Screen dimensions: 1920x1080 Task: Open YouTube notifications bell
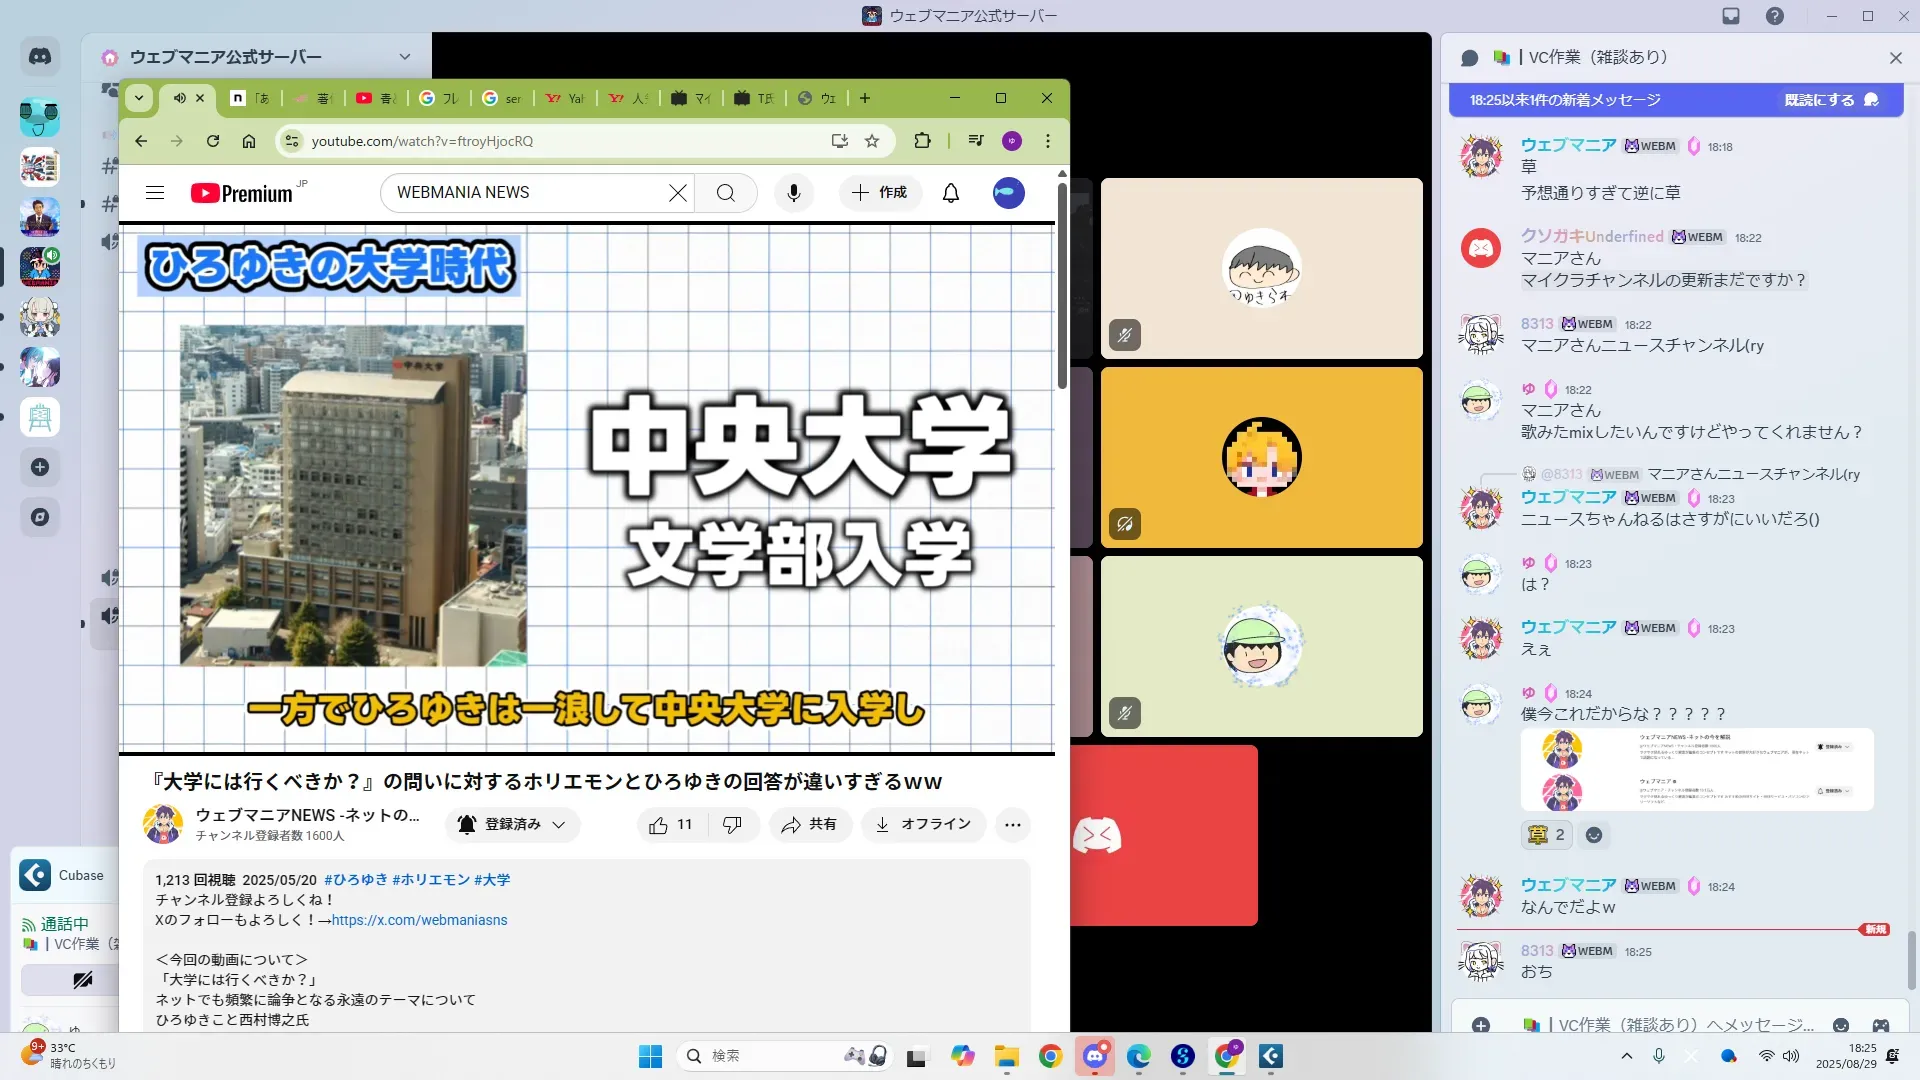[951, 193]
